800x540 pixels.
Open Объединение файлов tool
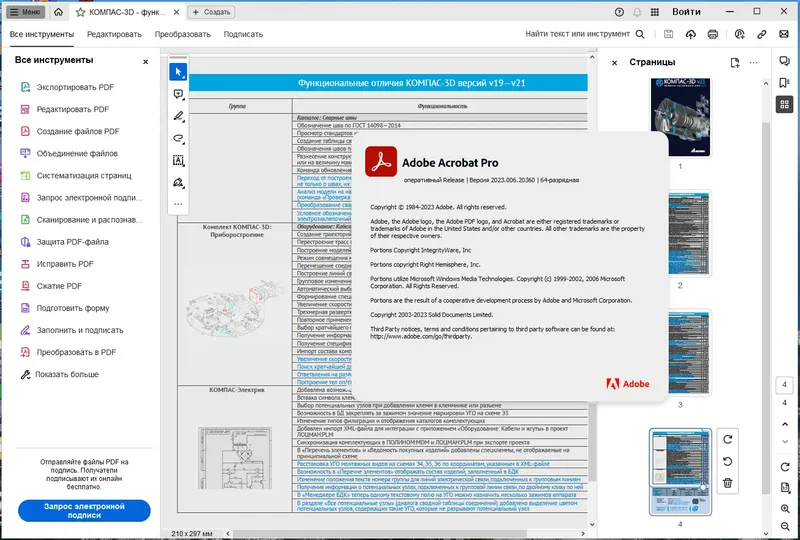(68, 153)
